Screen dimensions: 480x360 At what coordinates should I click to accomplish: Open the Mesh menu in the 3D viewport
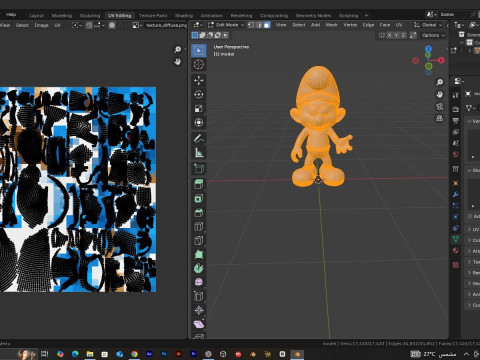pos(331,25)
